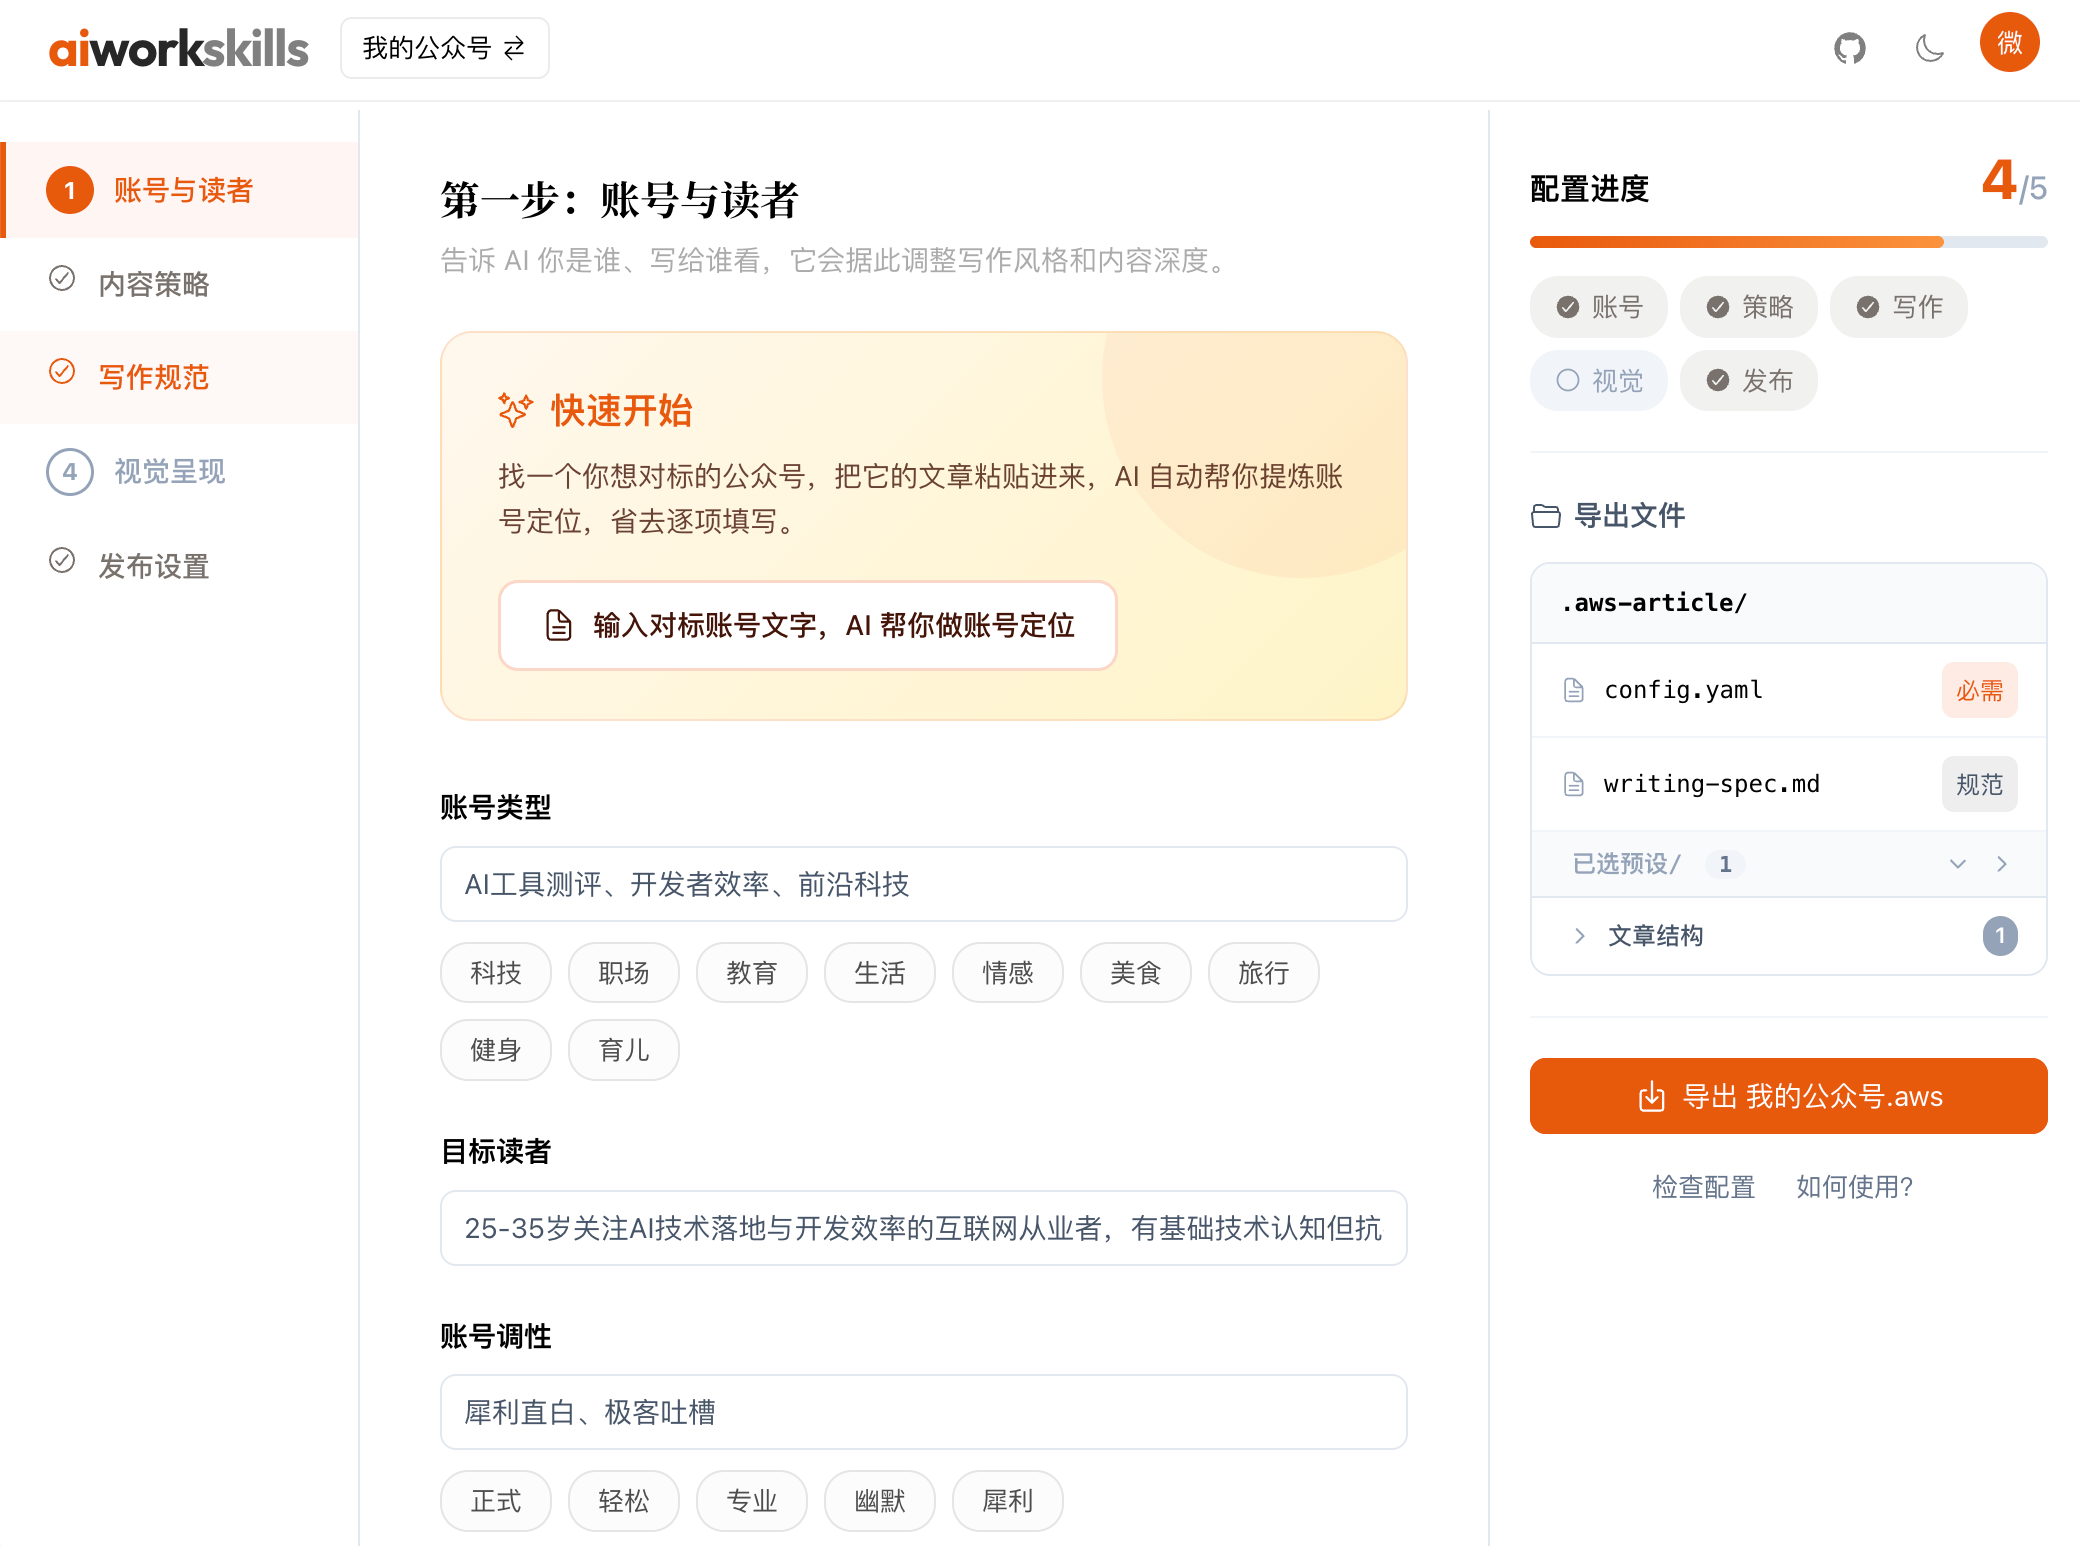Image resolution: width=2080 pixels, height=1546 pixels.
Task: Click the 发布 progress chip
Action: 1749,381
